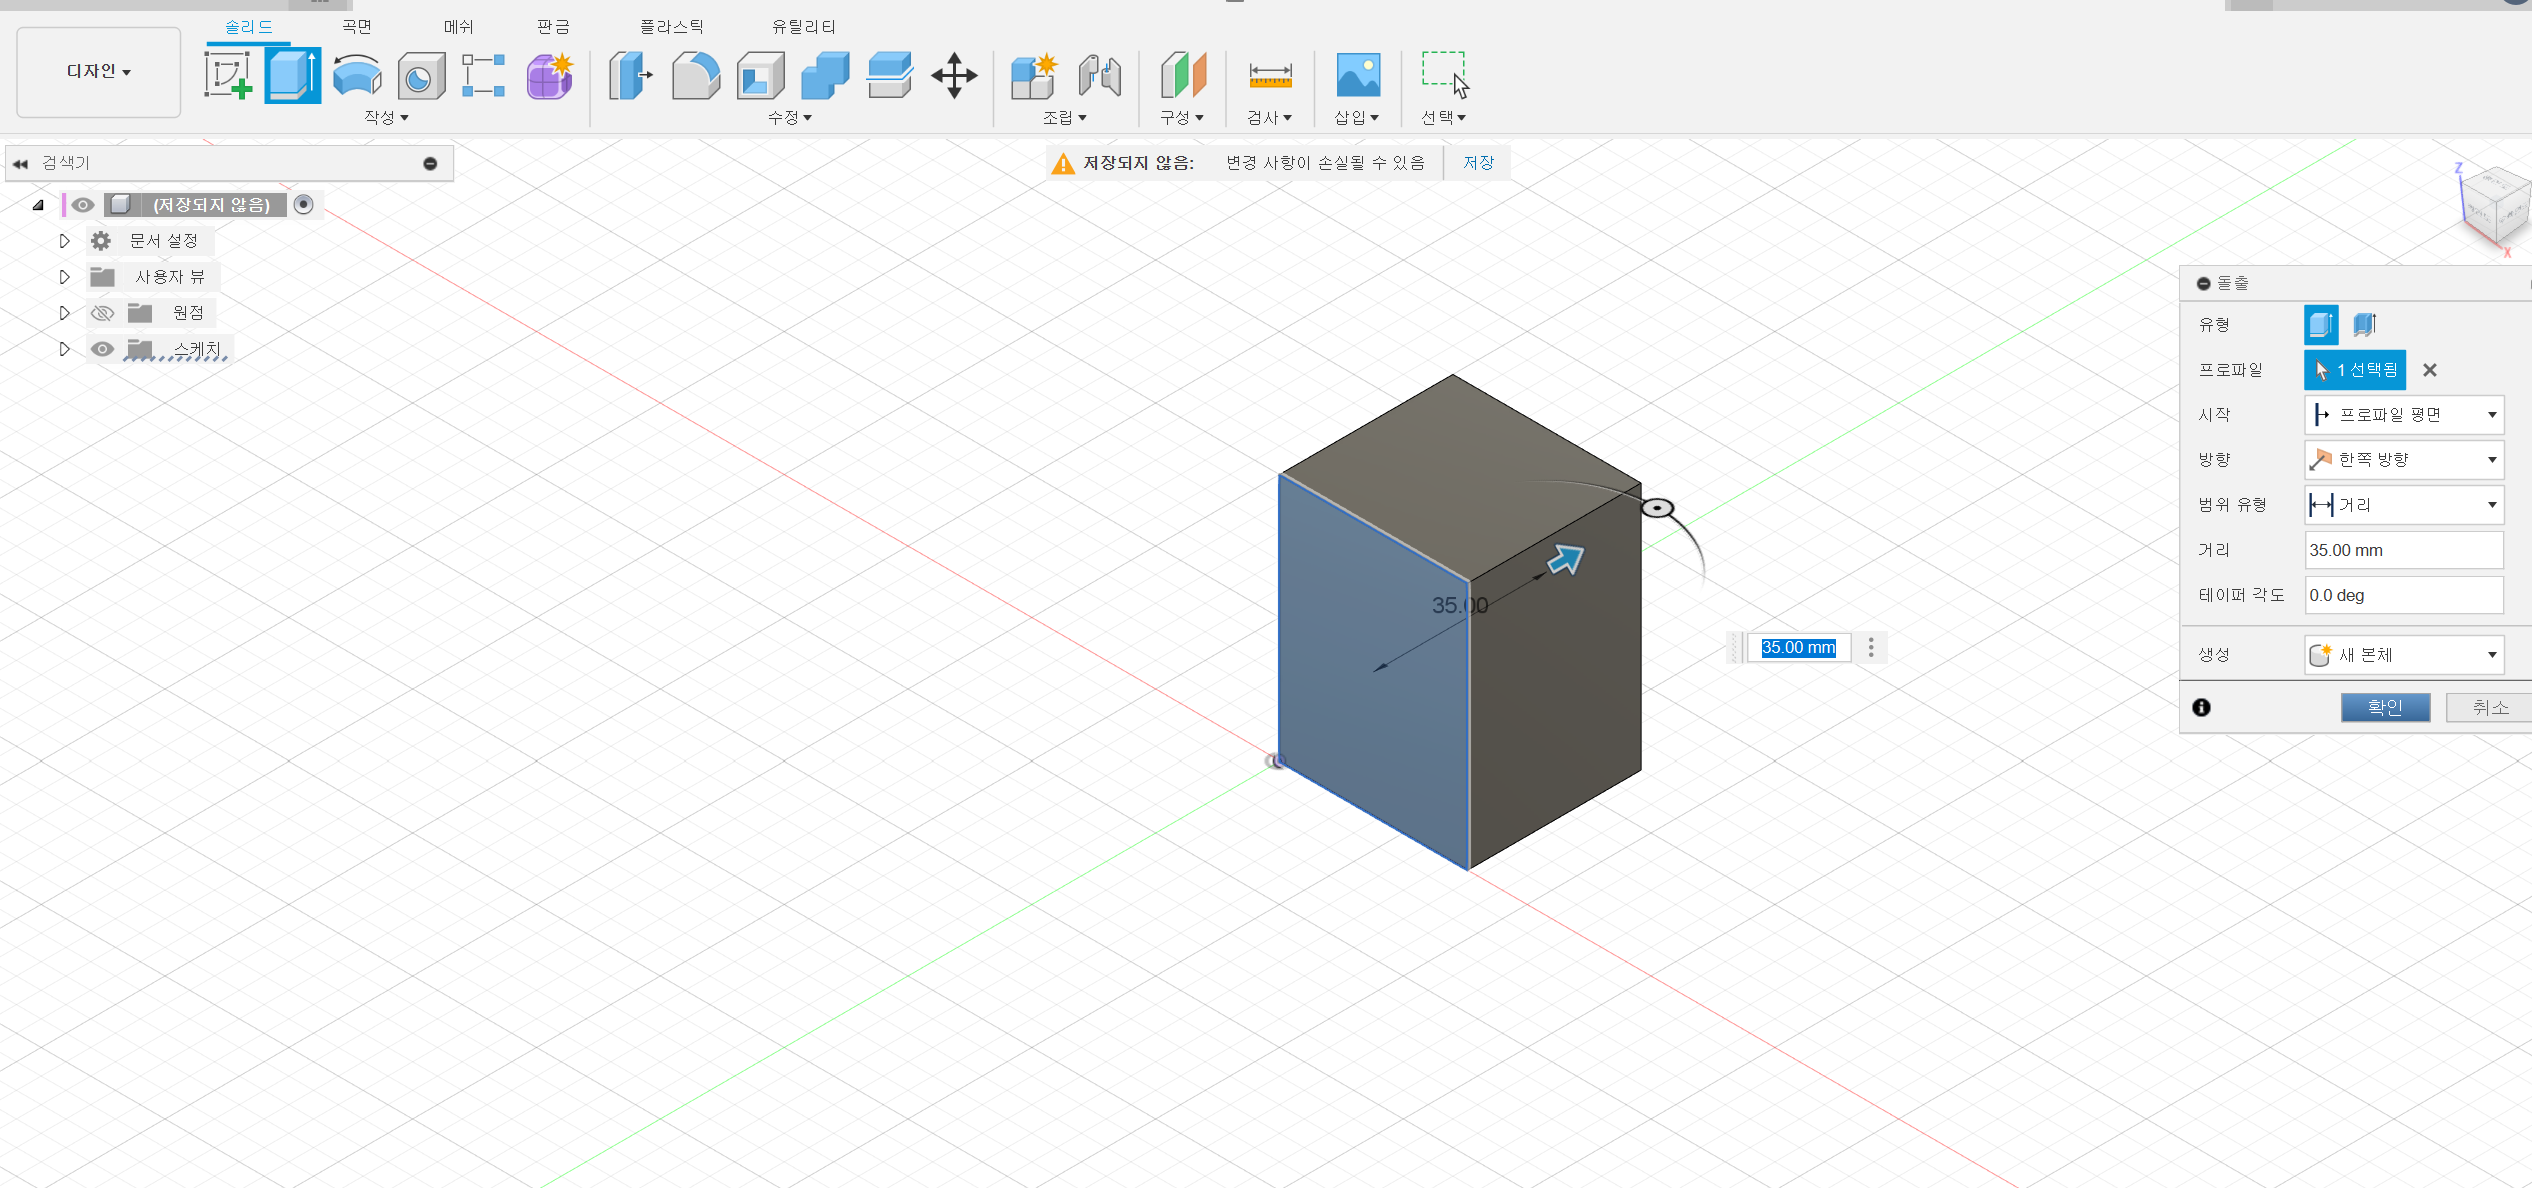Toggle visibility of 스케치 folder

(102, 349)
